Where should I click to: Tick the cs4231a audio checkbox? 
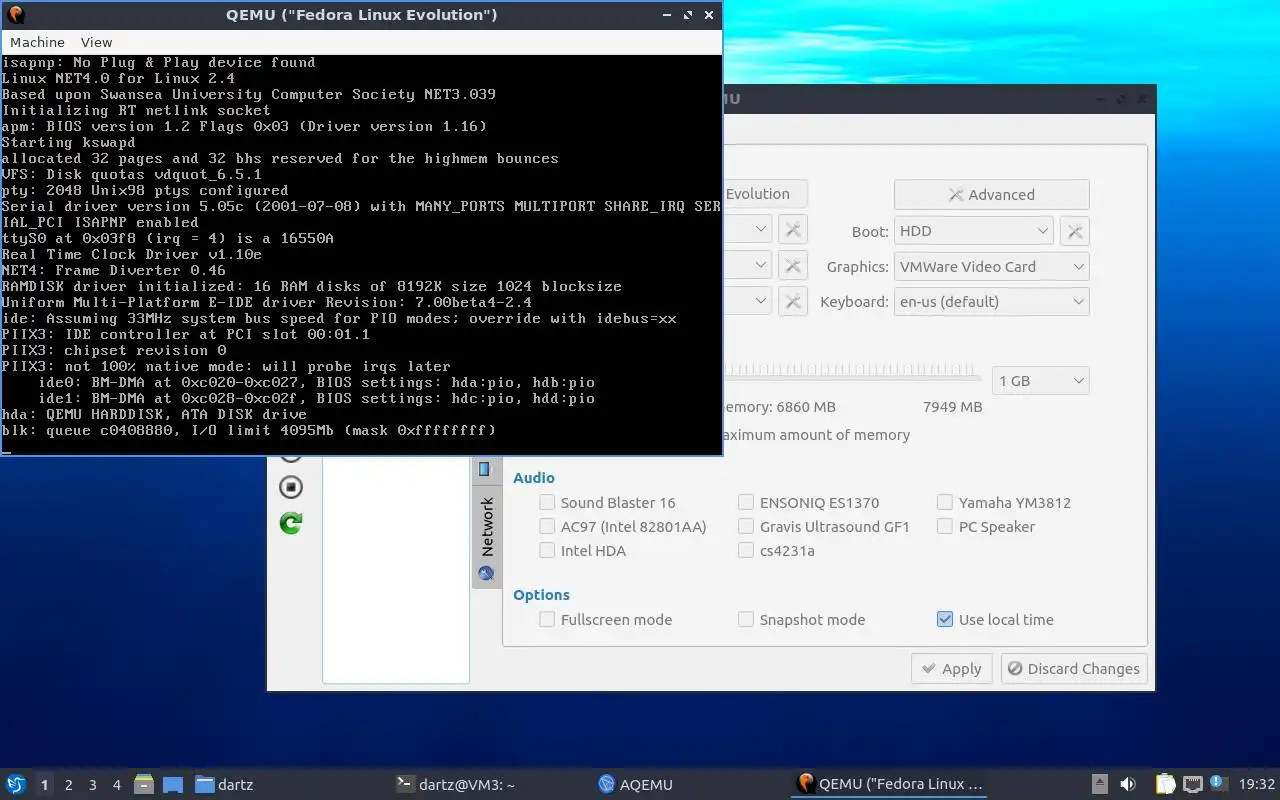(x=746, y=551)
